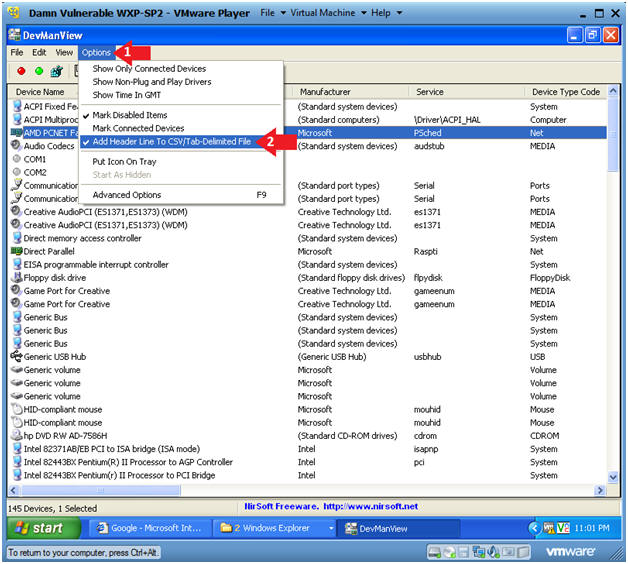The height and width of the screenshot is (564, 628).
Task: Click the VMware hard disk status icon
Action: coord(434,552)
